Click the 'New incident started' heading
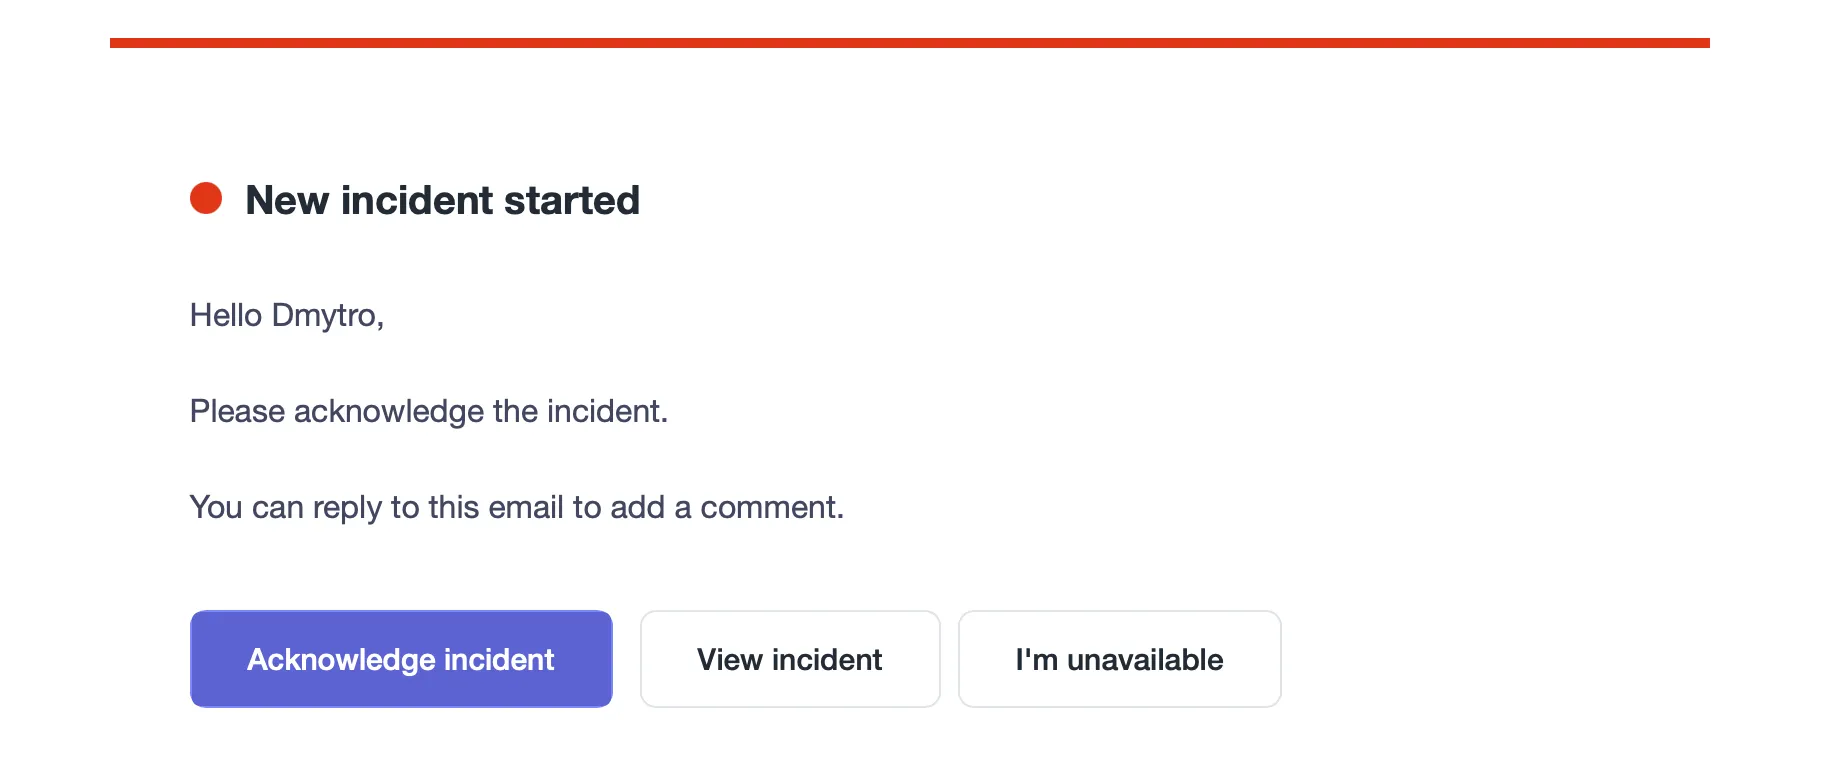The image size is (1822, 760). coord(443,200)
